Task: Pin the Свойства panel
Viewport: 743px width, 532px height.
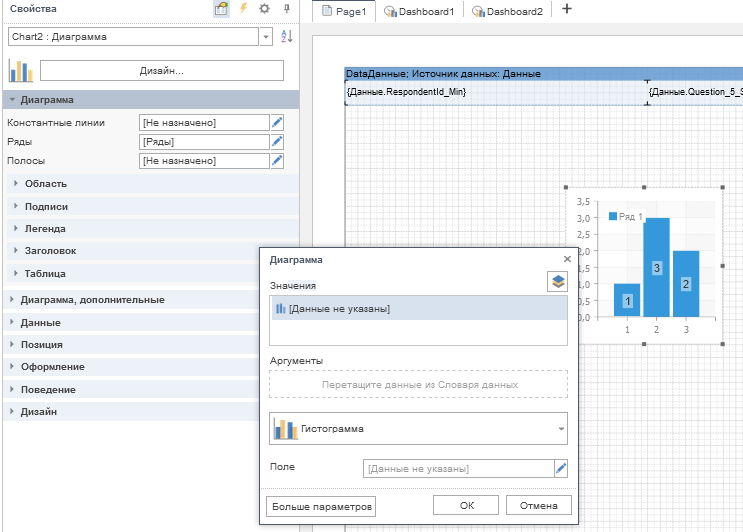Action: (x=287, y=9)
